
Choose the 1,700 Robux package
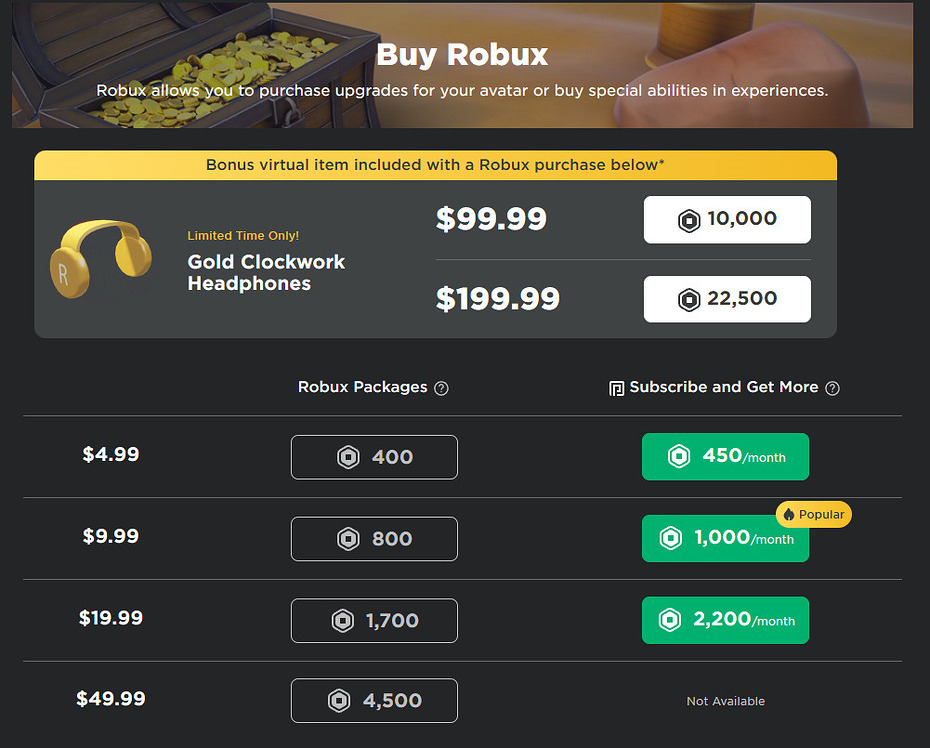(374, 620)
